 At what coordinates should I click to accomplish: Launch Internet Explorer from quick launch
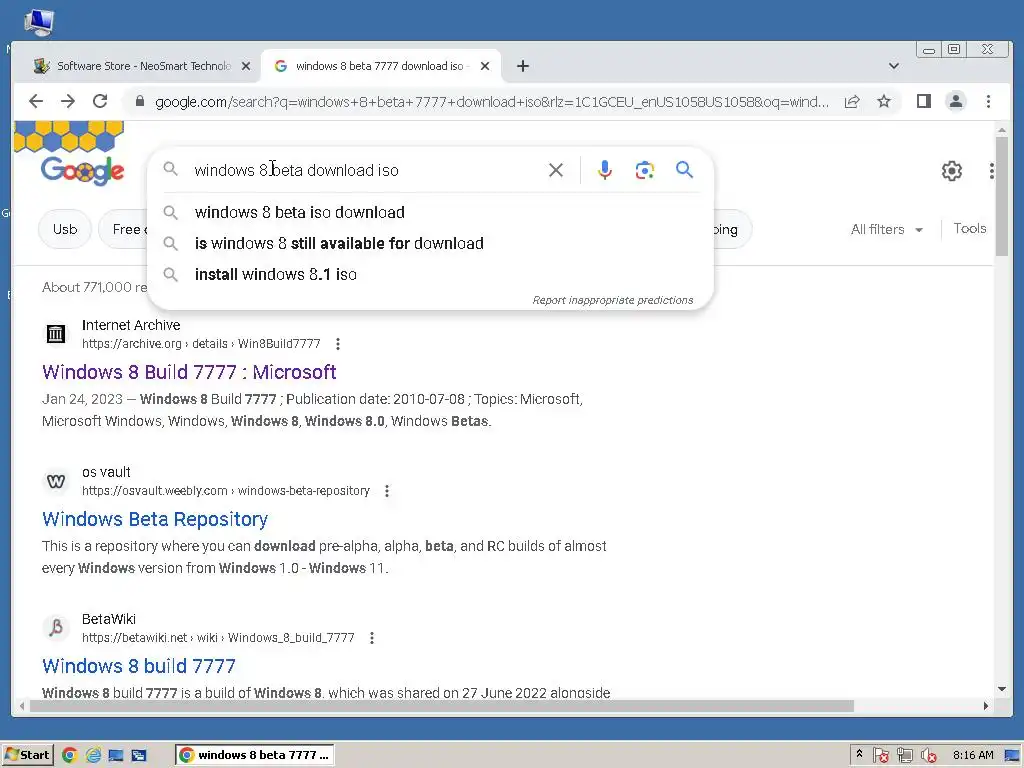coord(93,755)
